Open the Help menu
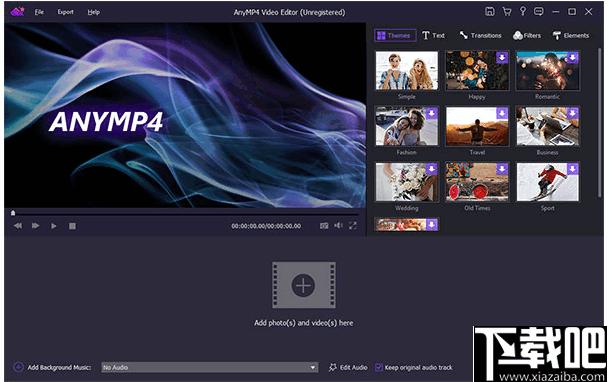609x382 pixels. coord(94,12)
